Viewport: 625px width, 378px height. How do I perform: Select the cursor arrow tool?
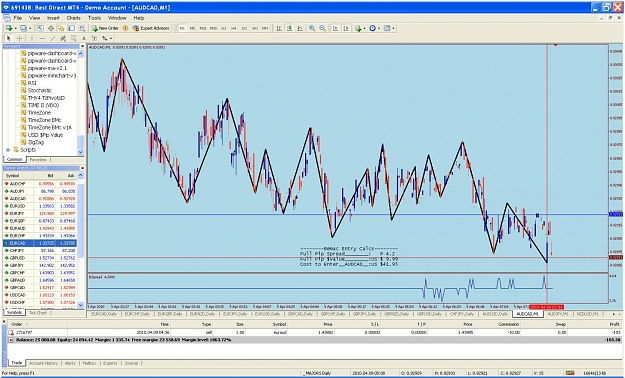click(9, 39)
